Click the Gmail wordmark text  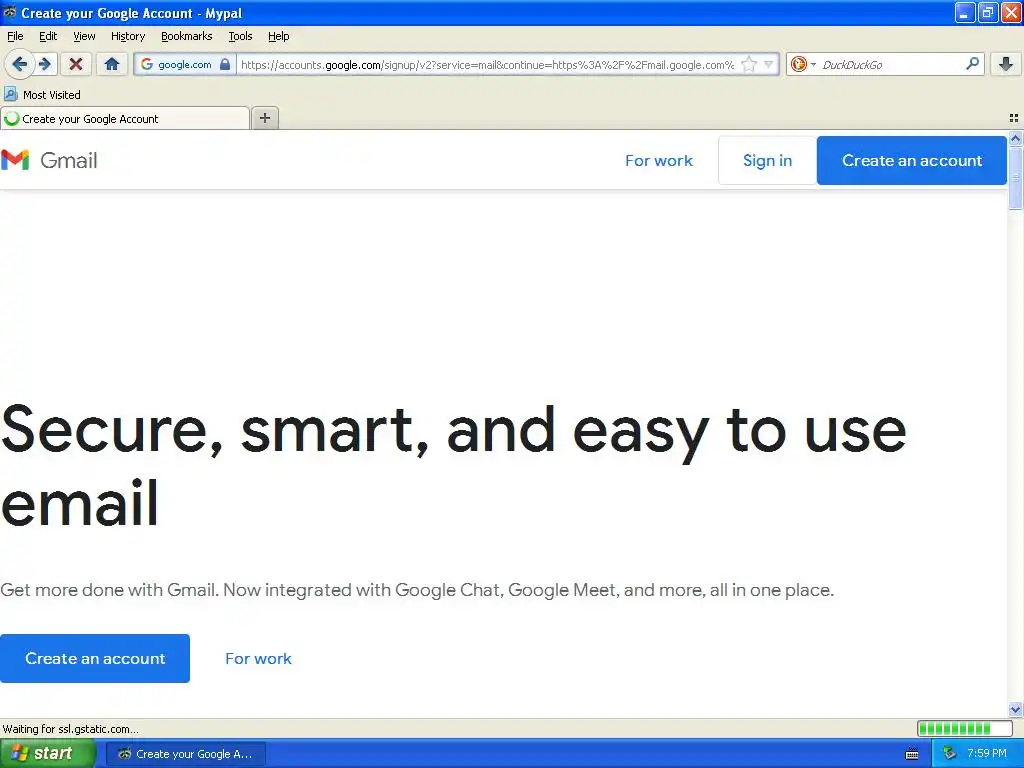coord(69,160)
